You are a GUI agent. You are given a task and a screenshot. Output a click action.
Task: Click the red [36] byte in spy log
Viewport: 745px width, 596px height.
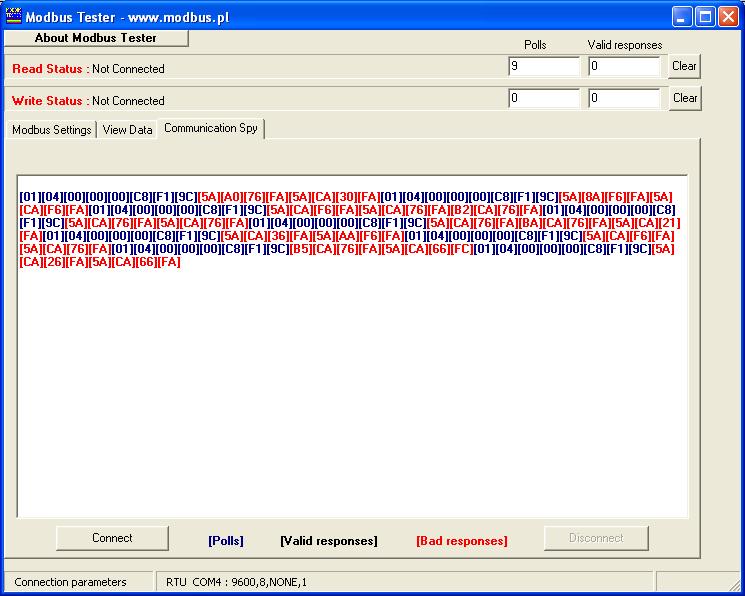278,236
